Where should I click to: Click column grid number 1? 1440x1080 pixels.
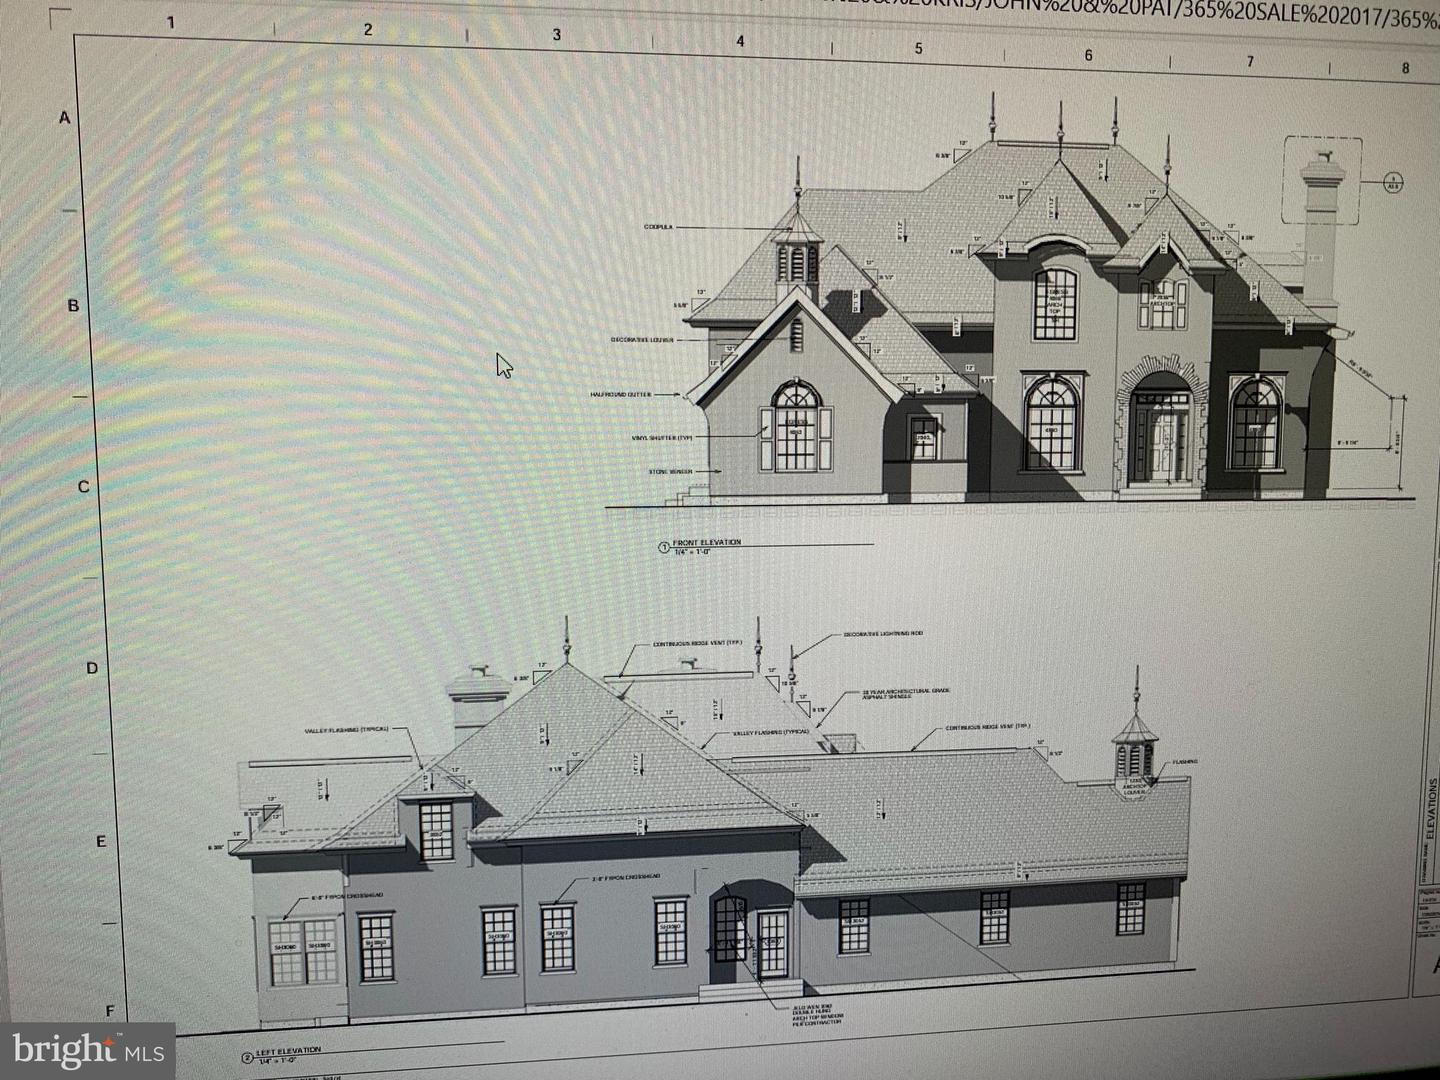(171, 22)
